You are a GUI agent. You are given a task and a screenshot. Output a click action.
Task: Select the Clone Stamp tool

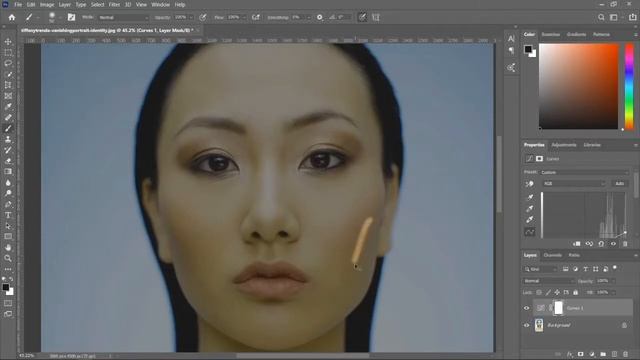[x=8, y=139]
